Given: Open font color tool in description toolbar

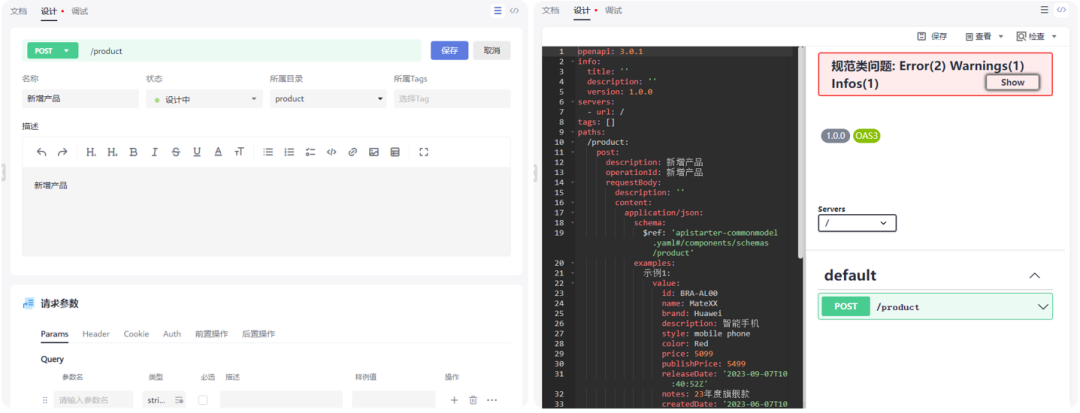Looking at the screenshot, I should coord(218,152).
